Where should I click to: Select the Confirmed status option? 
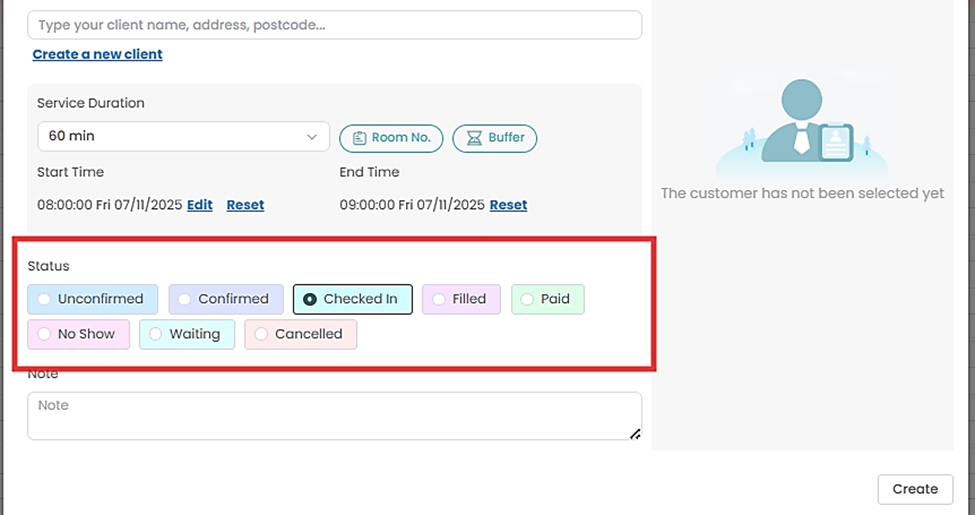(224, 299)
